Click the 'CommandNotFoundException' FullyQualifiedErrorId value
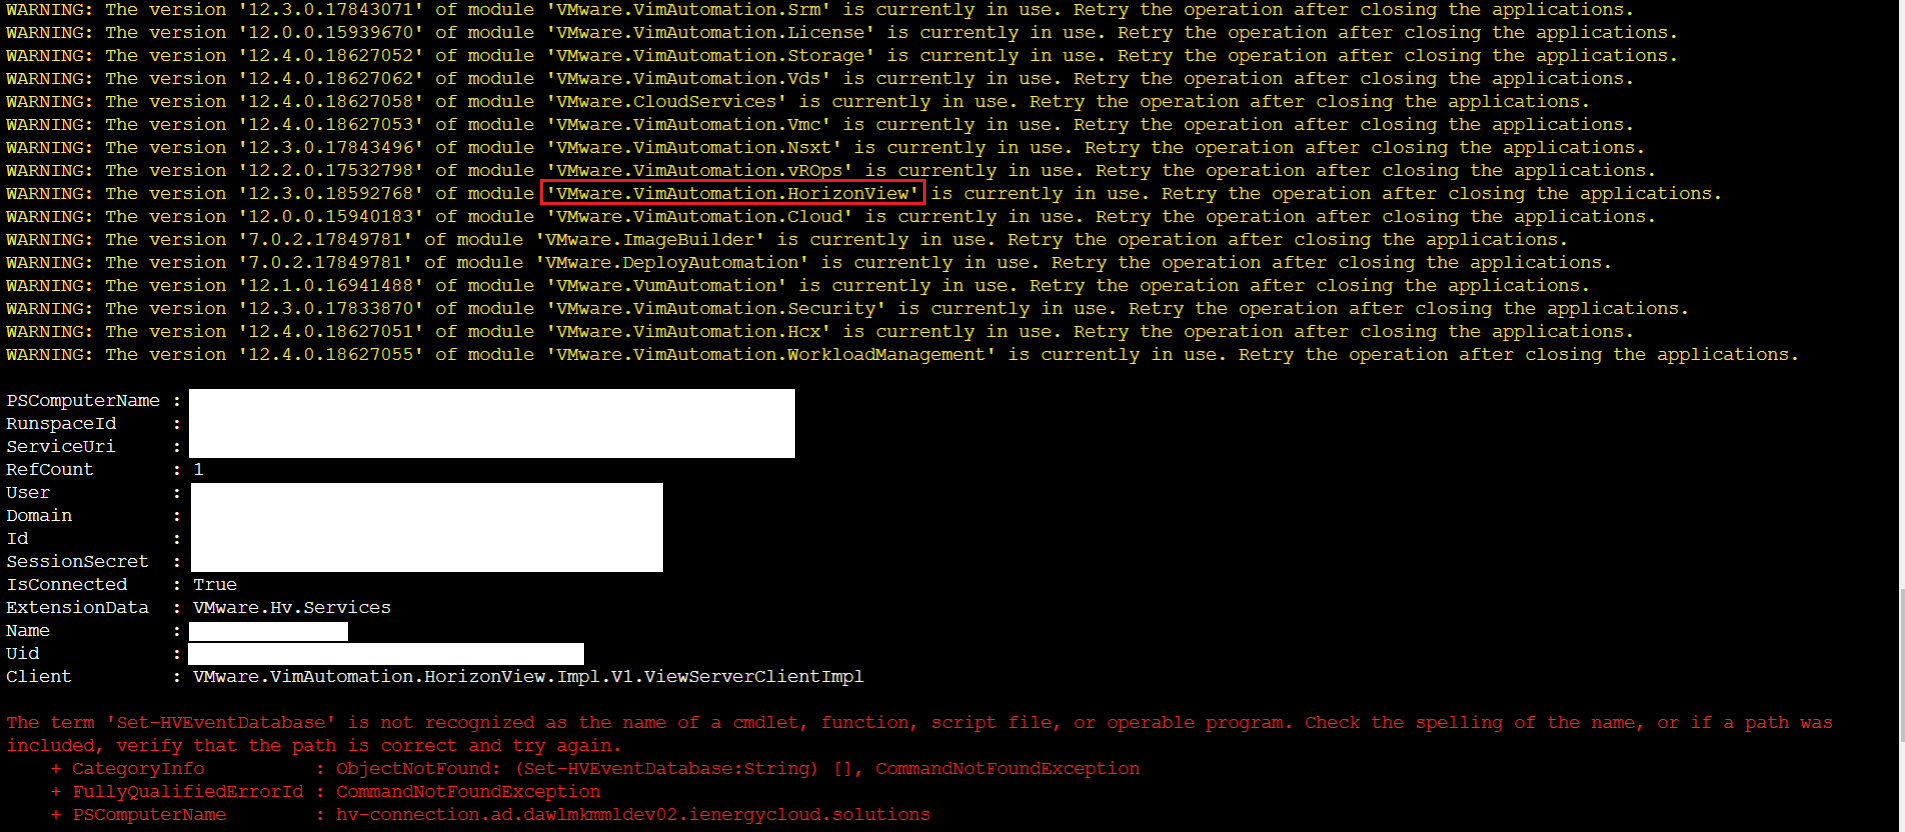1905x832 pixels. [468, 792]
